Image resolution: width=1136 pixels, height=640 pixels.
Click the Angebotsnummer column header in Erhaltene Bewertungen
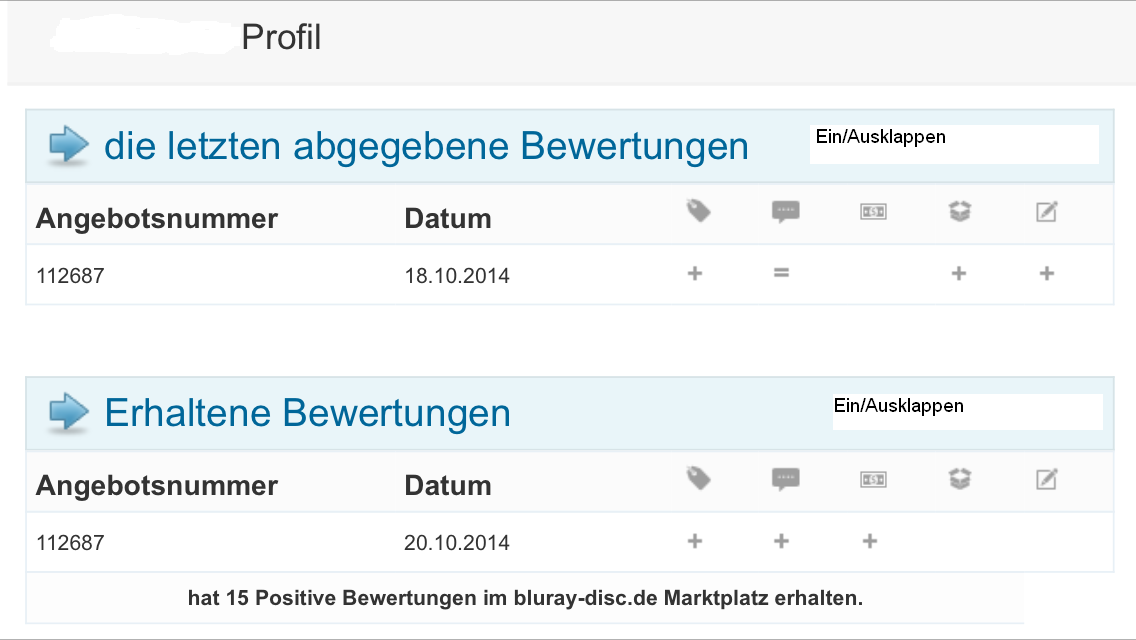tap(157, 486)
